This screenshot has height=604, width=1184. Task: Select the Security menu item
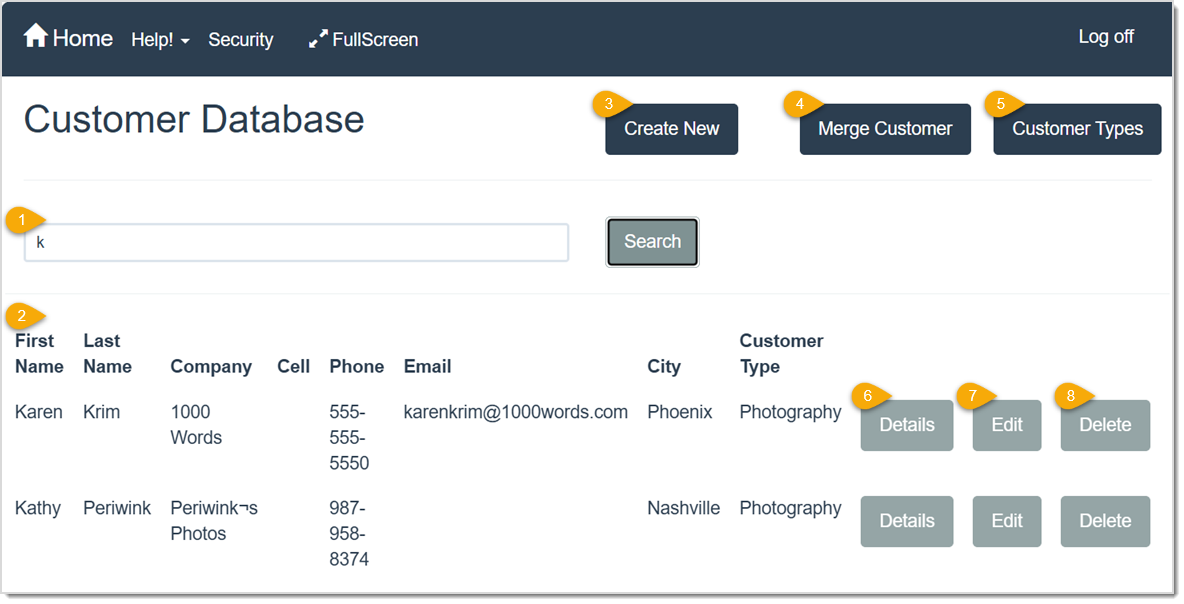240,40
